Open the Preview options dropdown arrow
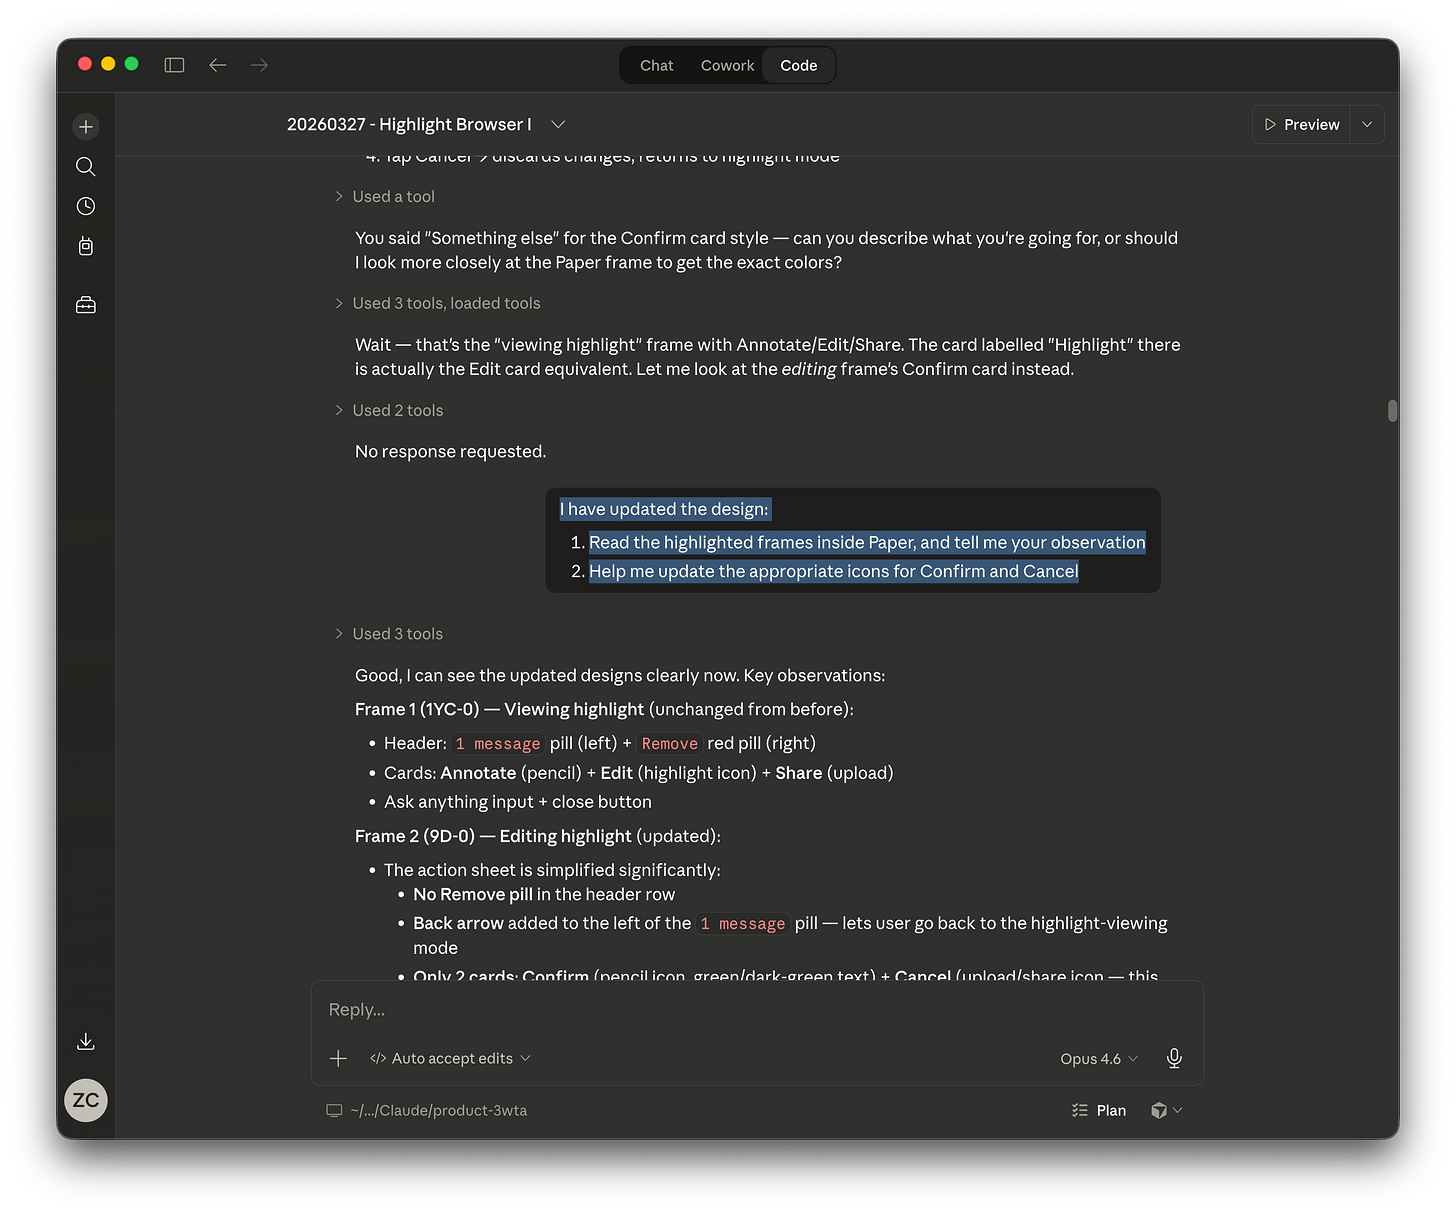Viewport: 1456px width, 1214px height. pyautogui.click(x=1367, y=125)
